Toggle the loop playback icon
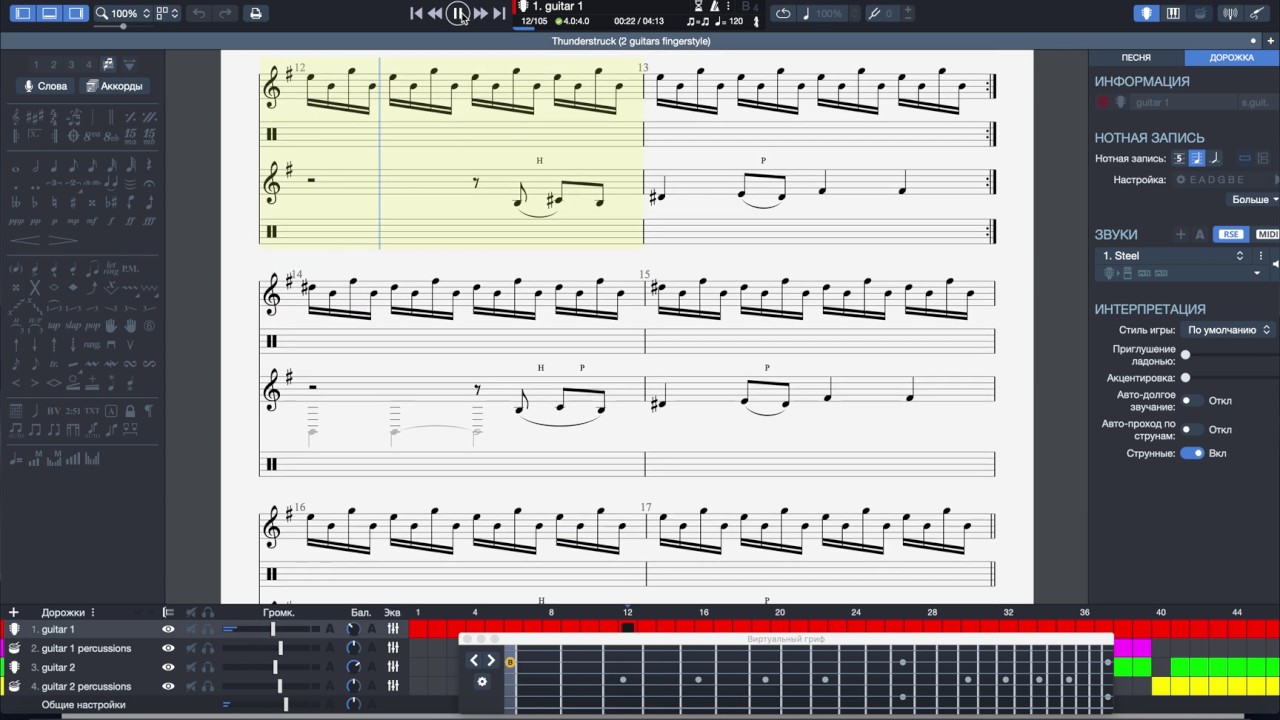 (783, 13)
